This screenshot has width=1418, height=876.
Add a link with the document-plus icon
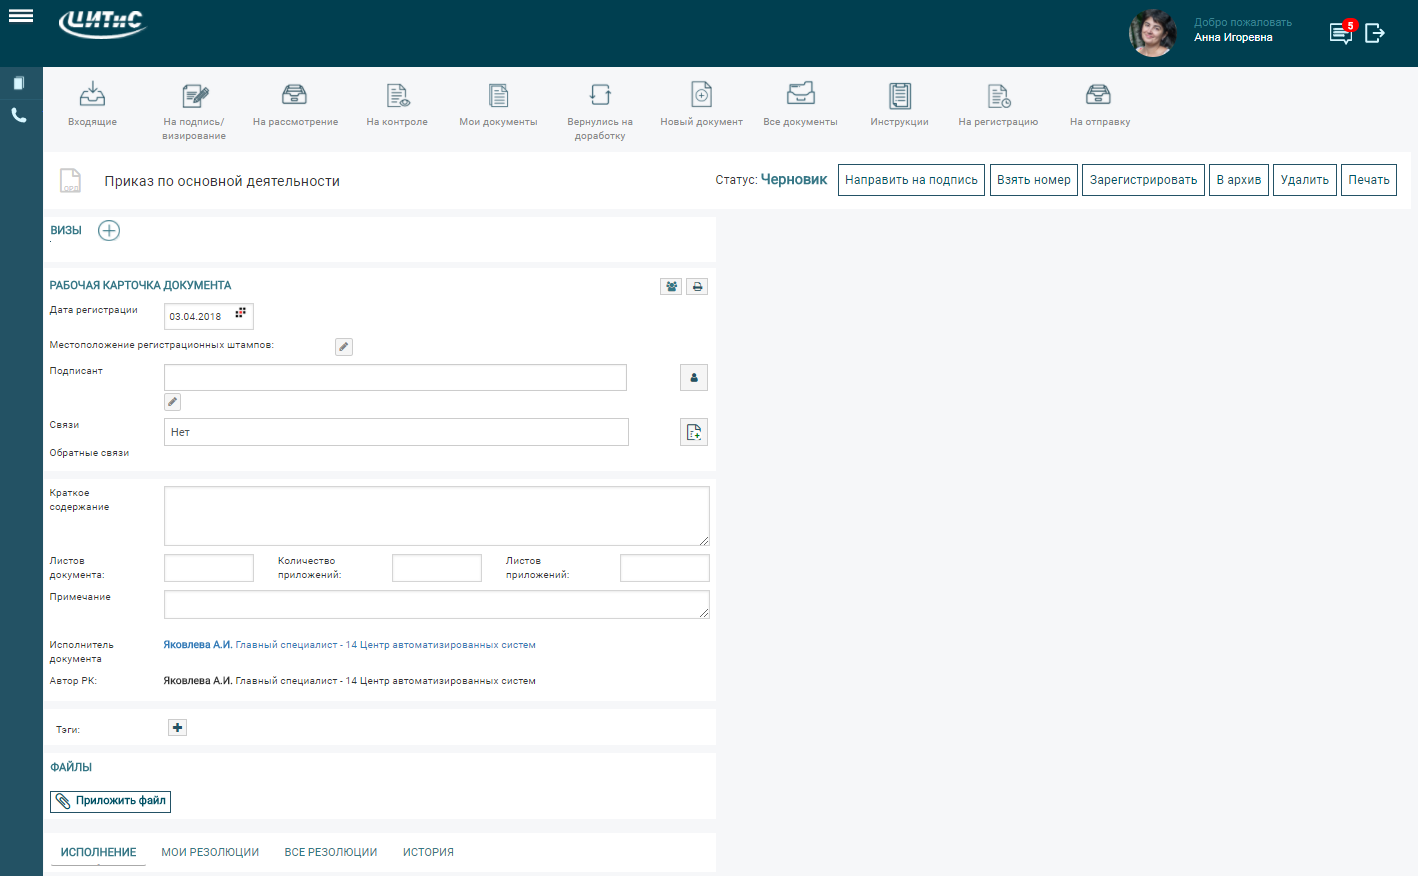(694, 432)
